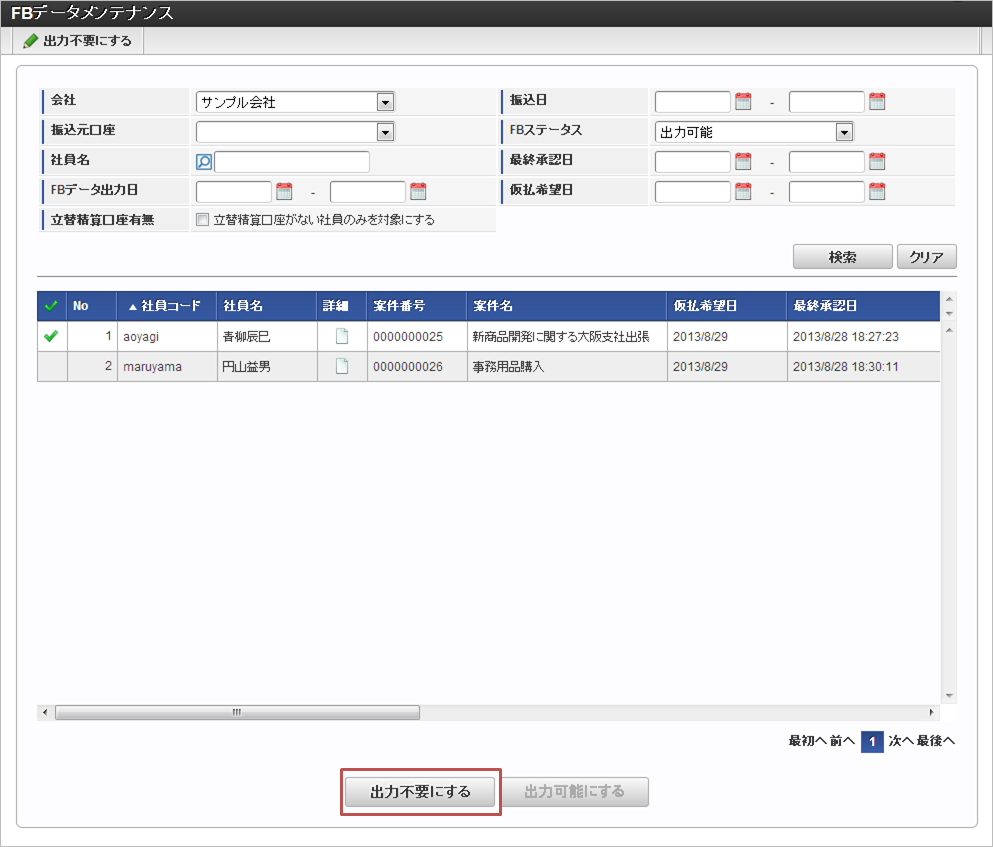Click the bottom 出力不要にする button
Screen dimensions: 993x847
tap(420, 792)
